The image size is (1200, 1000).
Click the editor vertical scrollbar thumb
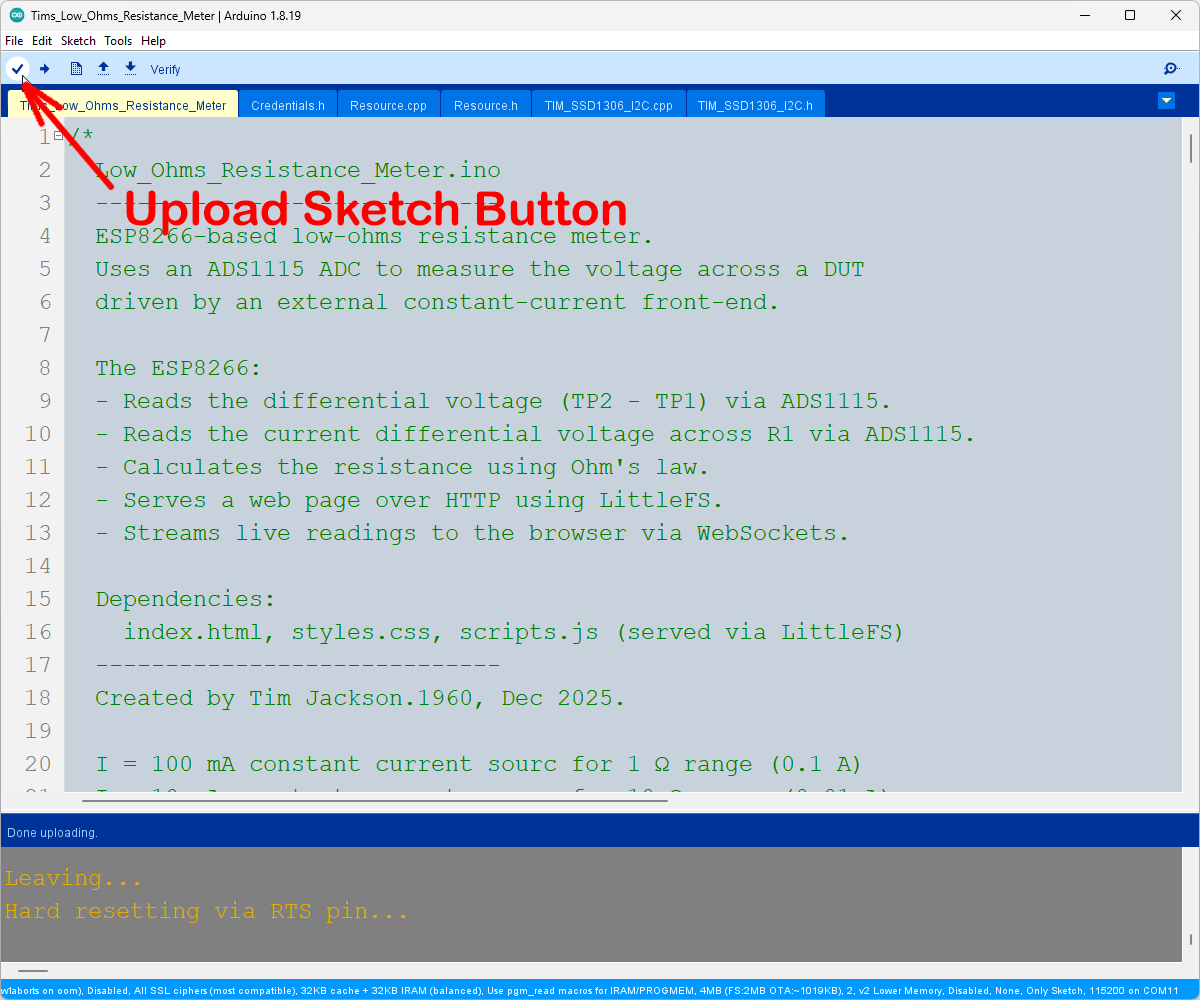tap(1191, 147)
